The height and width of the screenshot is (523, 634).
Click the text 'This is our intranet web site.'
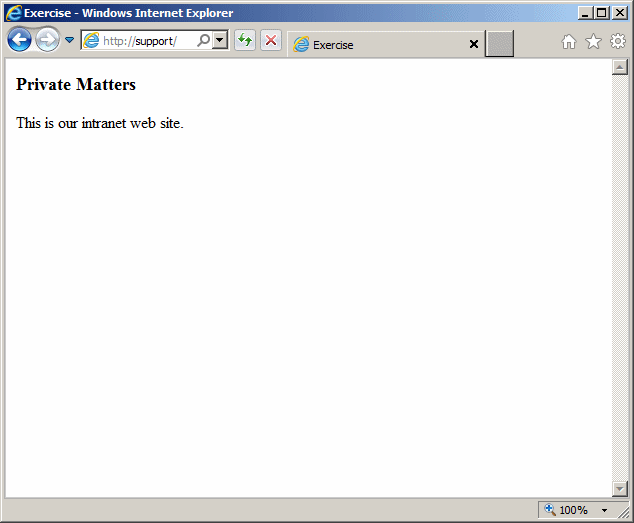99,123
